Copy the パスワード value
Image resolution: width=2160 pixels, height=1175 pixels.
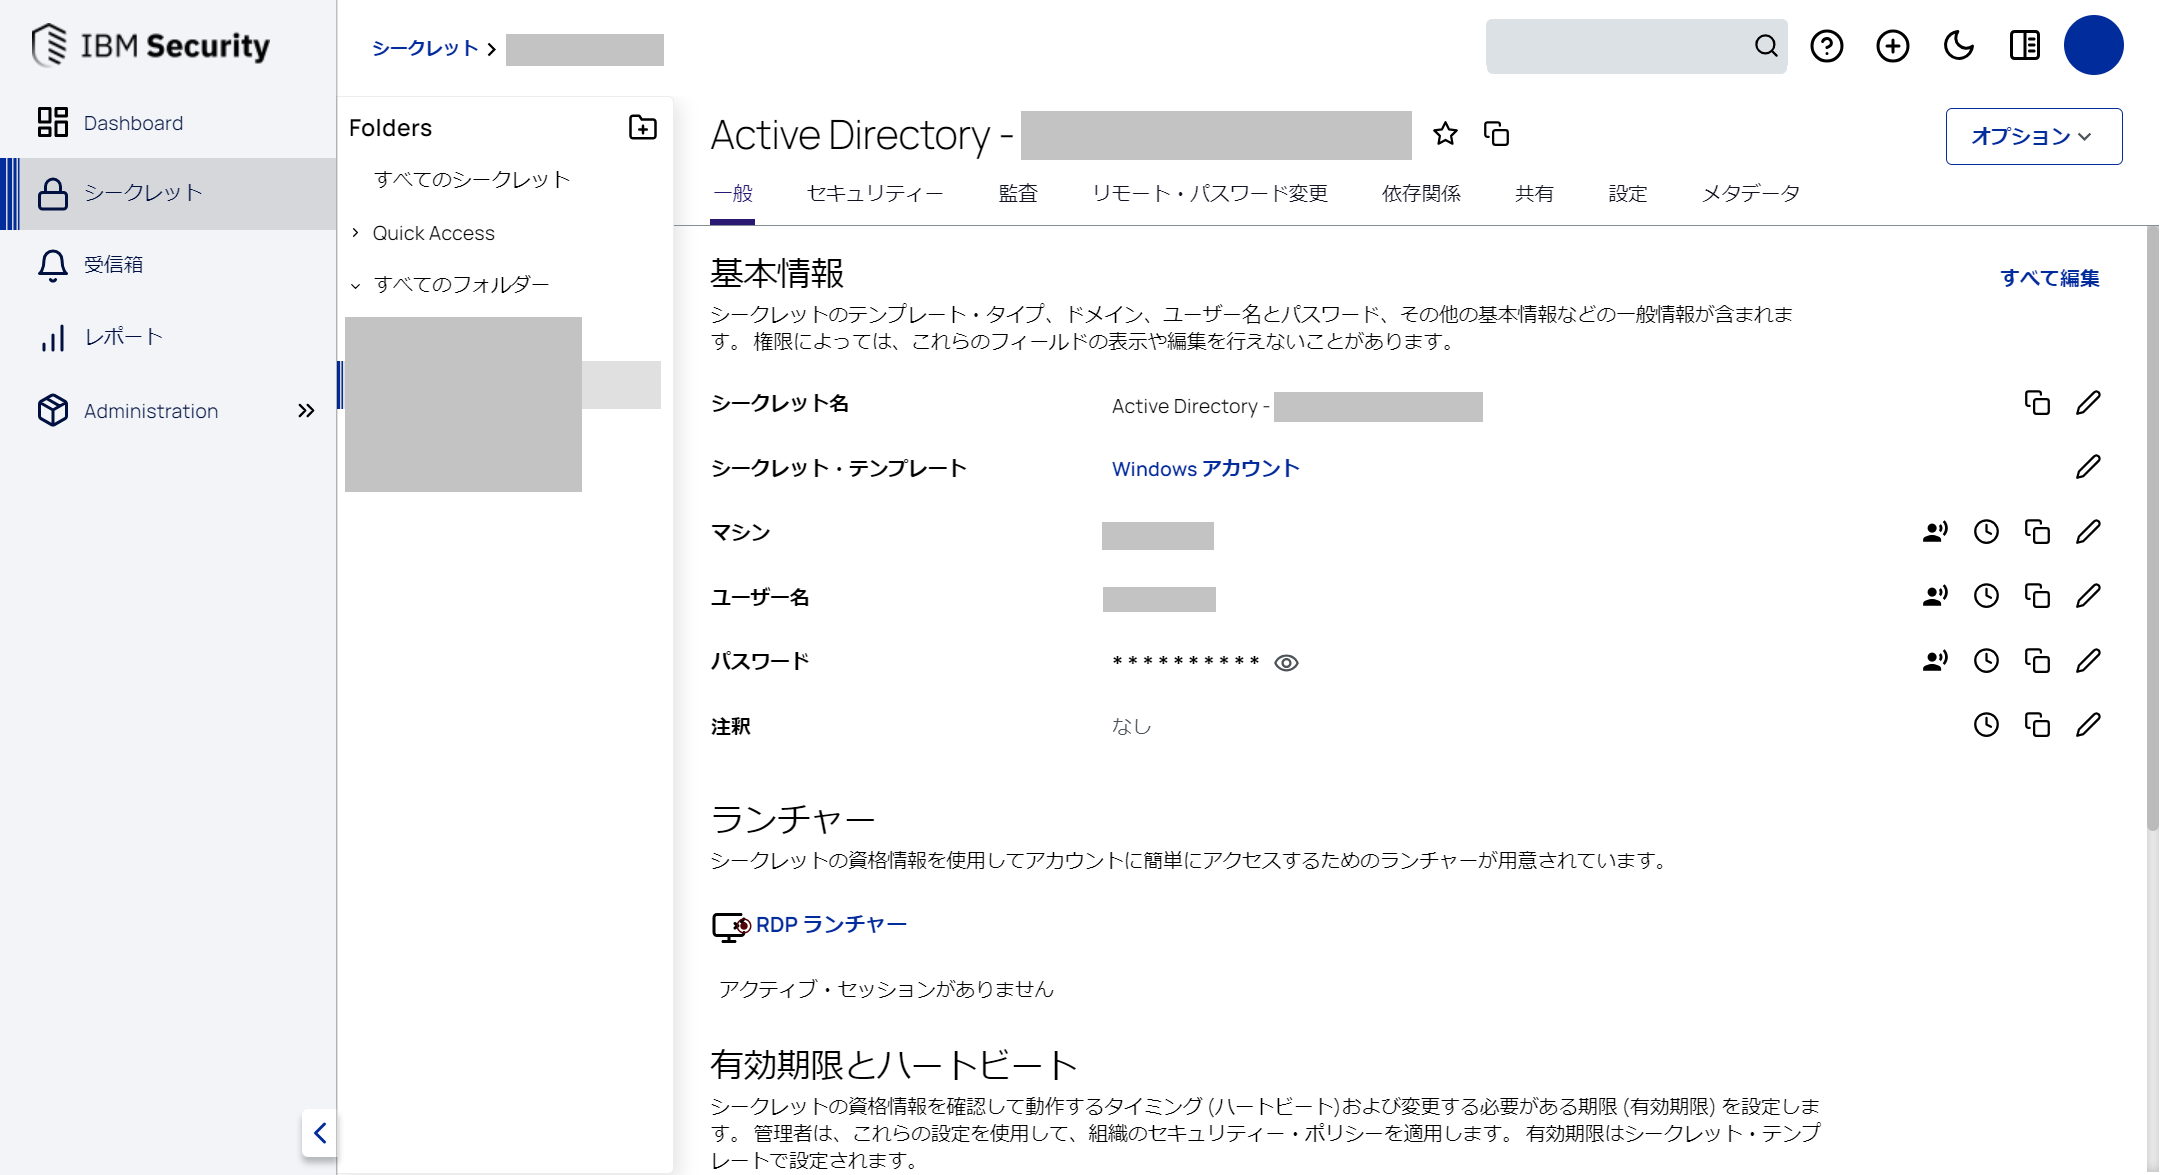[2037, 661]
